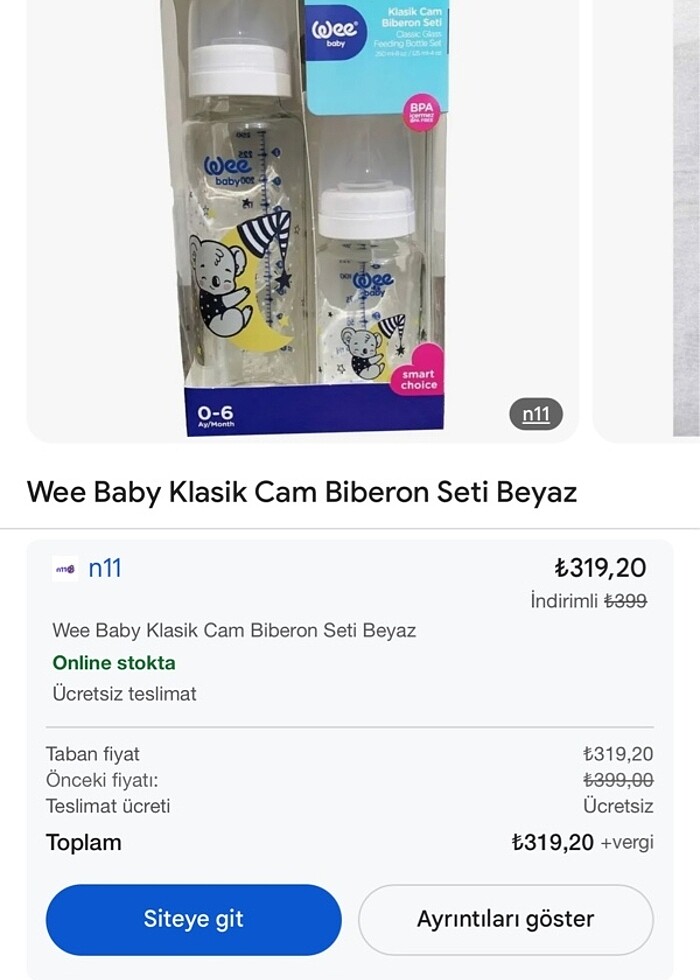Click the small n11 logo icon in seller card
The height and width of the screenshot is (980, 700).
tap(65, 569)
